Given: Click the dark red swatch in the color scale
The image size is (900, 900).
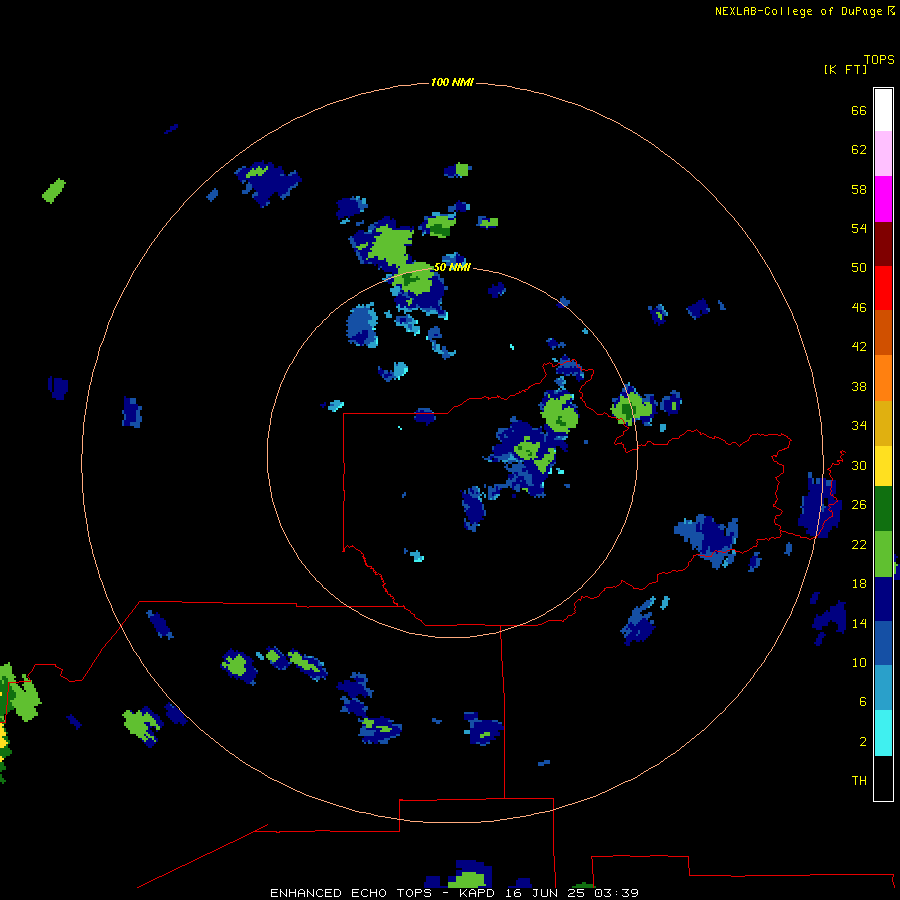Looking at the screenshot, I should pyautogui.click(x=883, y=243).
